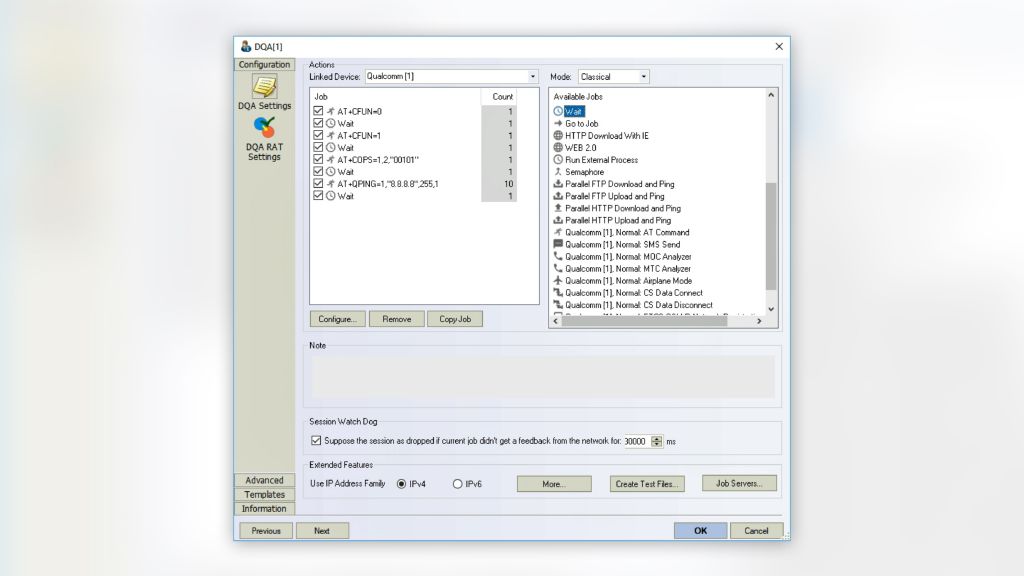Select Qualcomm Normal Airplane Mode job icon
This screenshot has height=576, width=1024.
(x=558, y=281)
